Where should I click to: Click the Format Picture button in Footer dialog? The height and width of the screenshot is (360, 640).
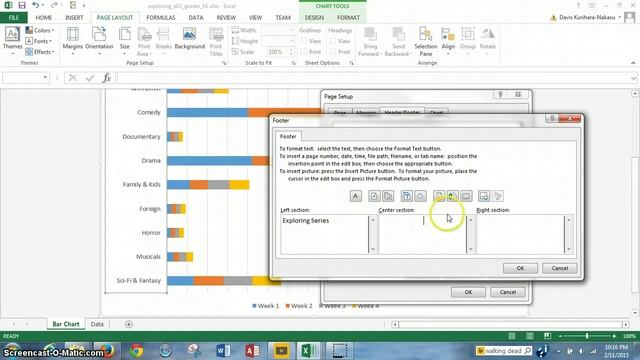click(x=498, y=196)
